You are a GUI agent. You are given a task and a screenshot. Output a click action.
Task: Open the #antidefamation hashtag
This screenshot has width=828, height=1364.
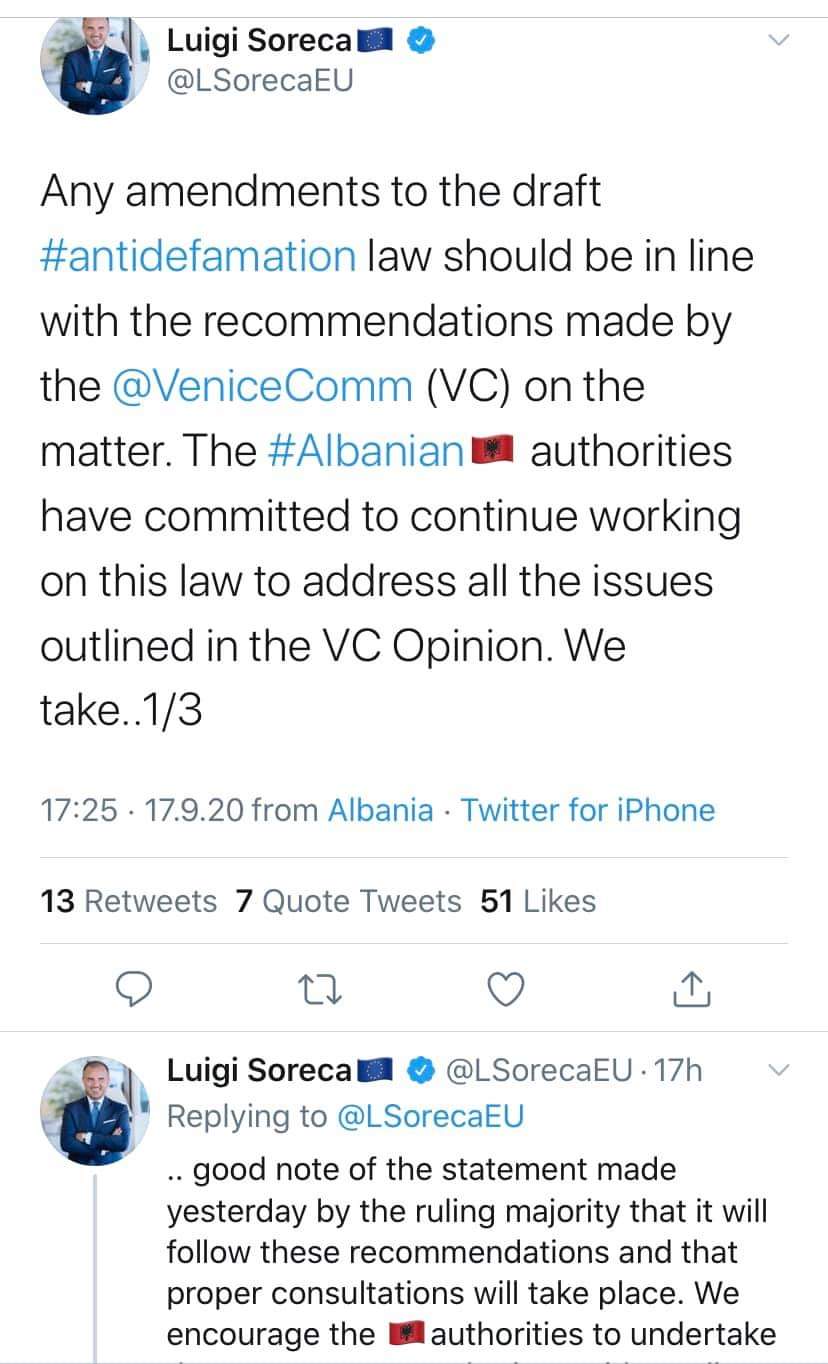[198, 256]
